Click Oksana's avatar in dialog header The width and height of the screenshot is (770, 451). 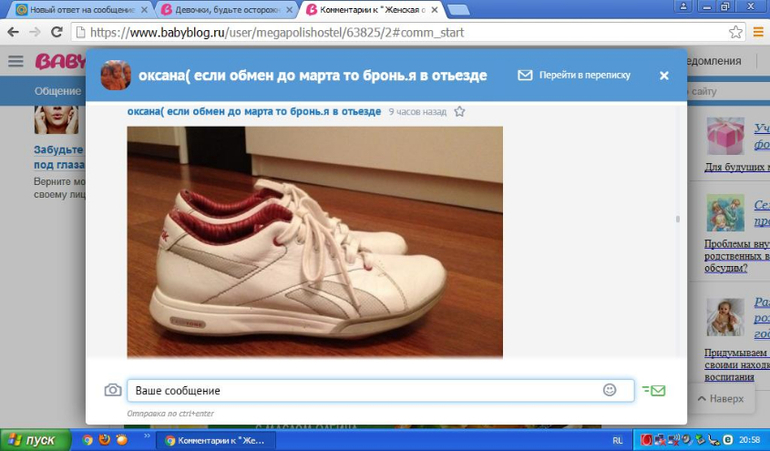click(x=115, y=75)
